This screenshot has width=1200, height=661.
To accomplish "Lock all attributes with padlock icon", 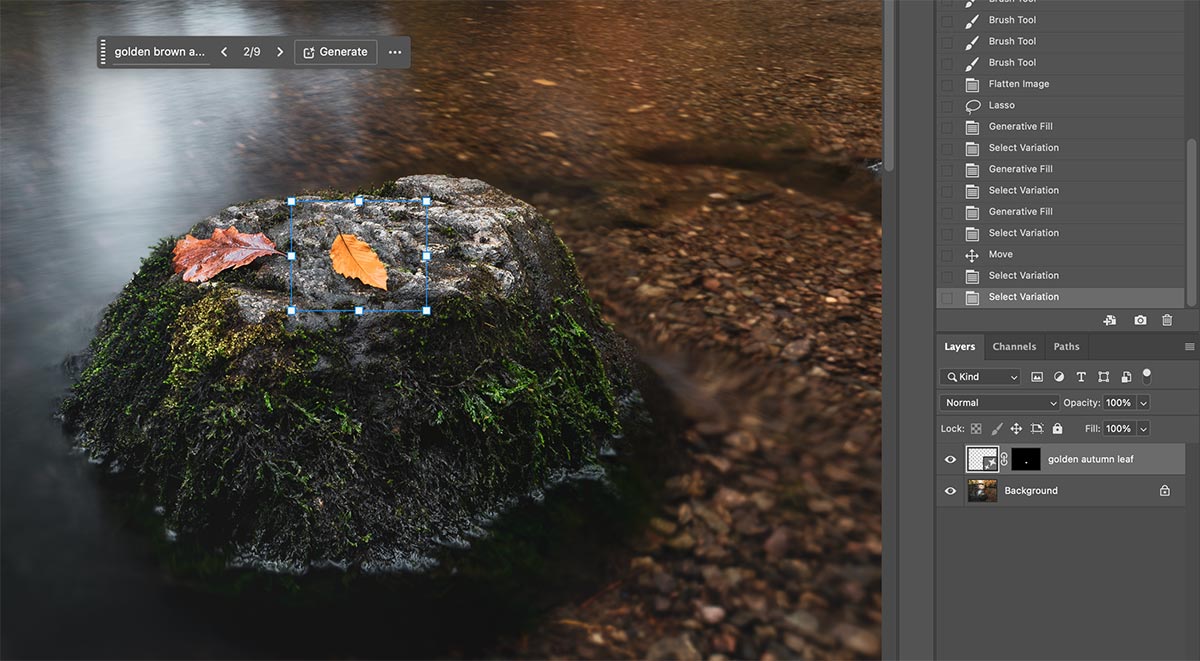I will pos(1057,429).
